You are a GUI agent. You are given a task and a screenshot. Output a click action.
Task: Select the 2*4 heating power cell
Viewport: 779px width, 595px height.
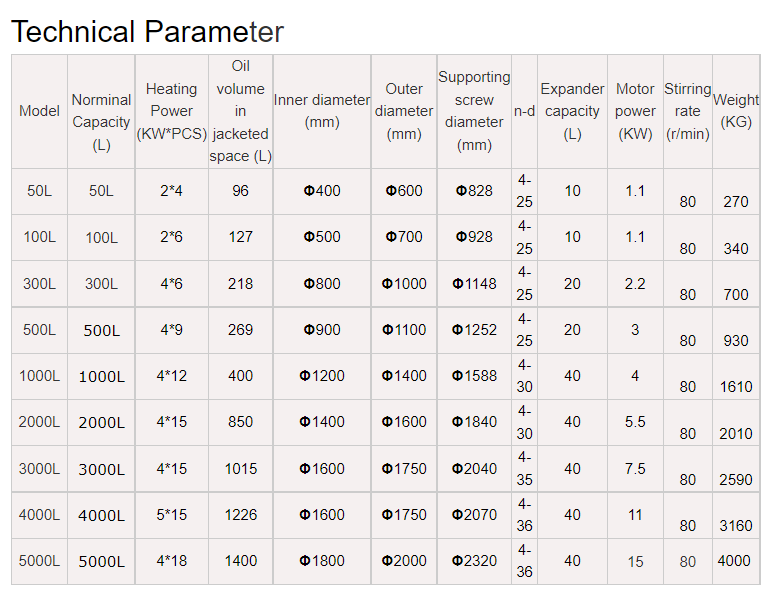tap(171, 191)
